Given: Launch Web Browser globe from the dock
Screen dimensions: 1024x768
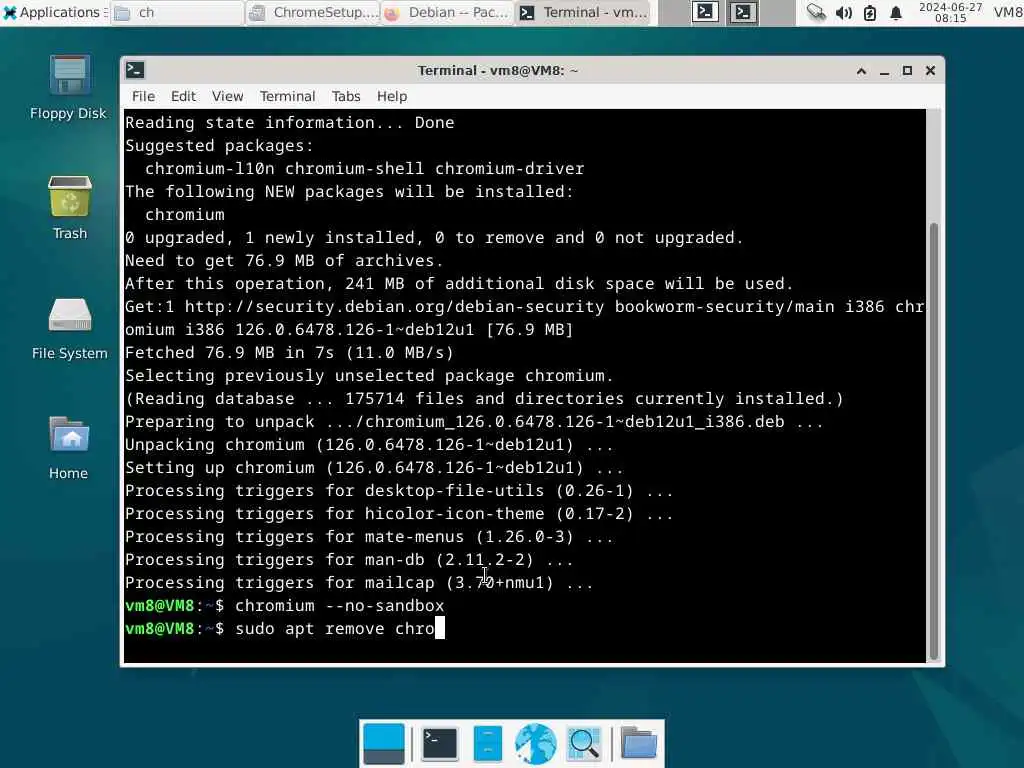Looking at the screenshot, I should point(536,743).
